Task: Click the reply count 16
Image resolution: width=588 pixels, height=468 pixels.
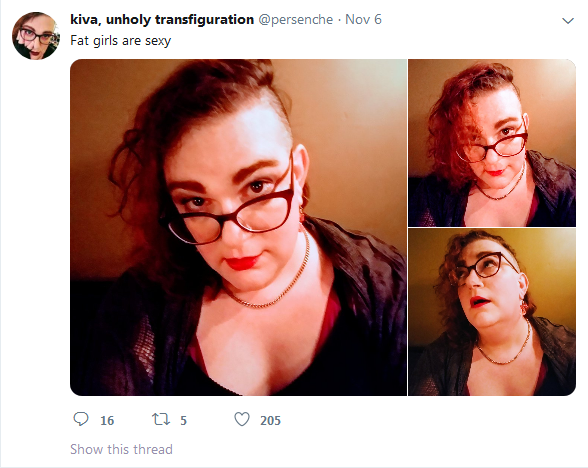Action: 107,420
